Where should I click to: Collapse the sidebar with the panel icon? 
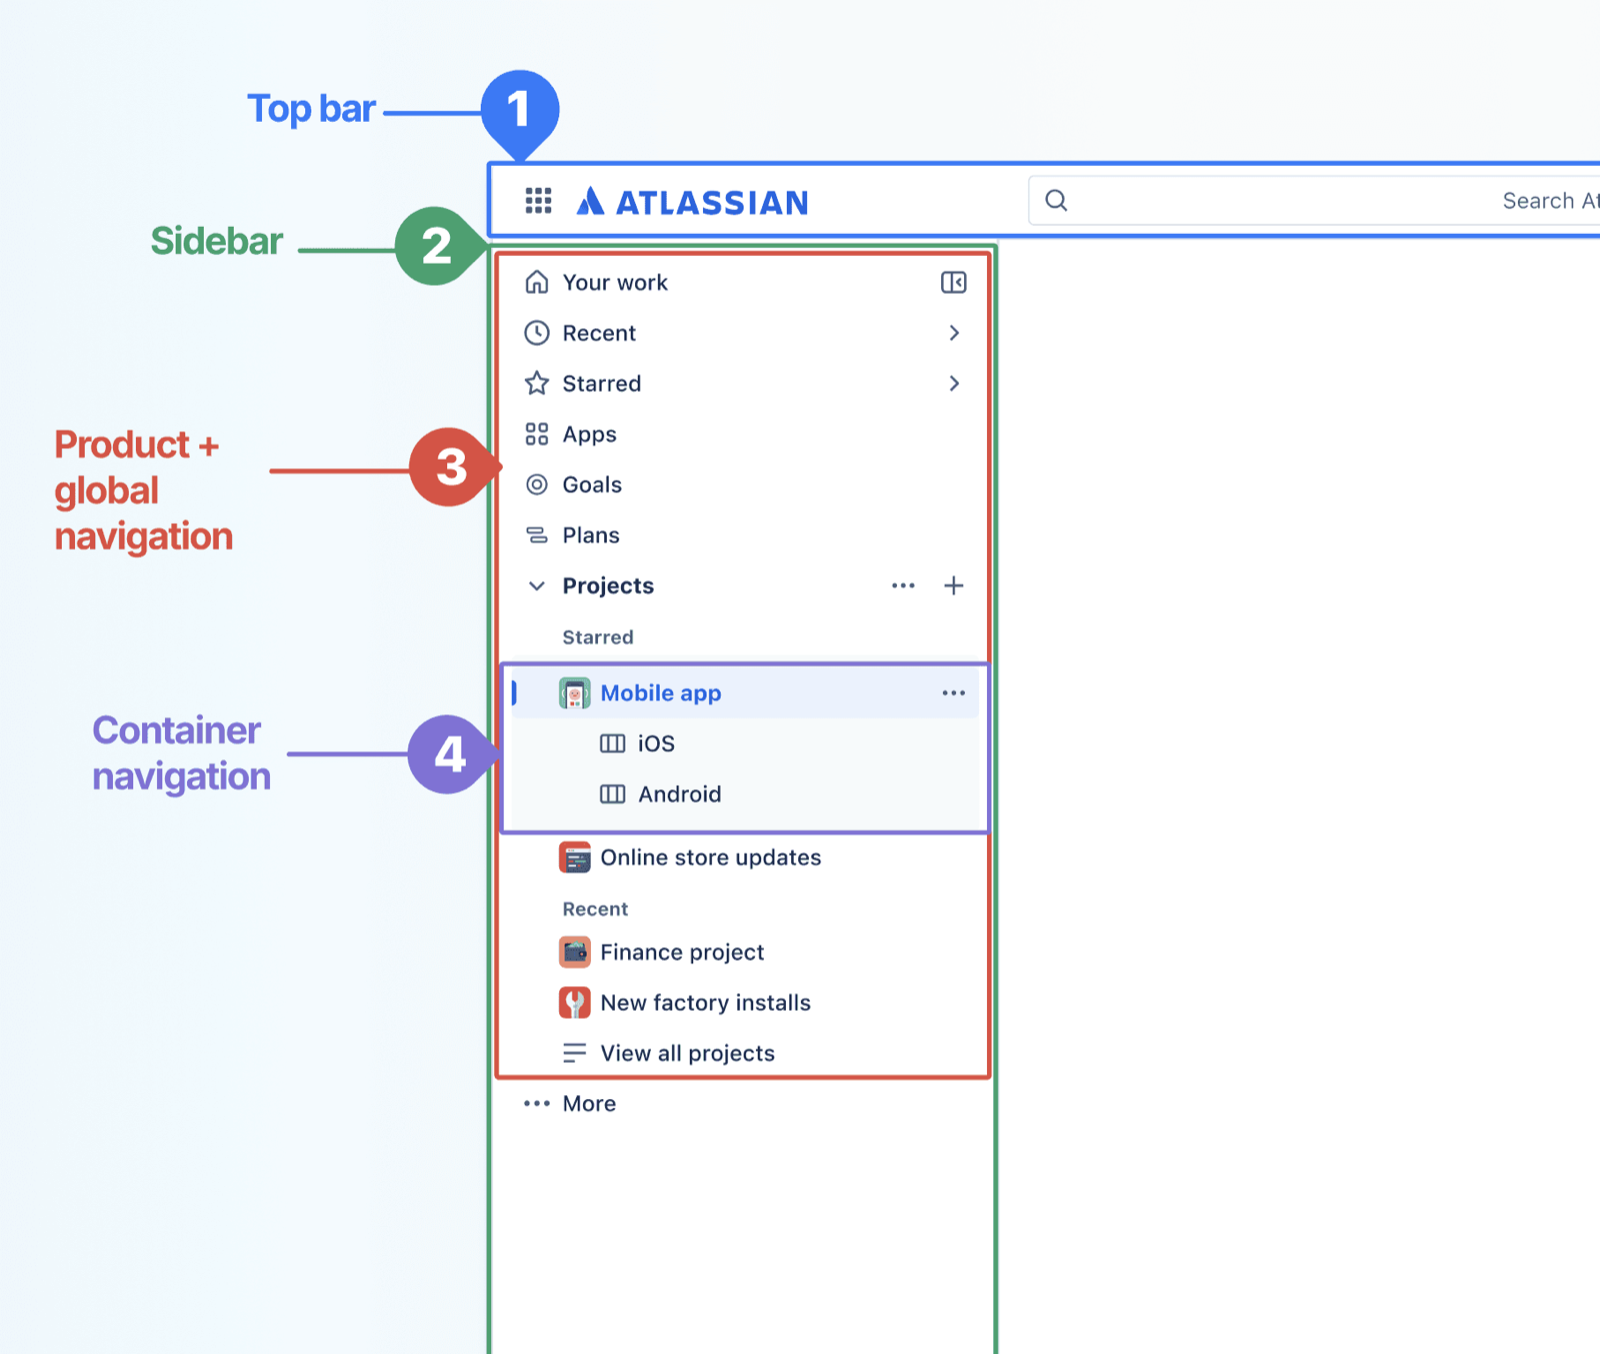[x=954, y=283]
